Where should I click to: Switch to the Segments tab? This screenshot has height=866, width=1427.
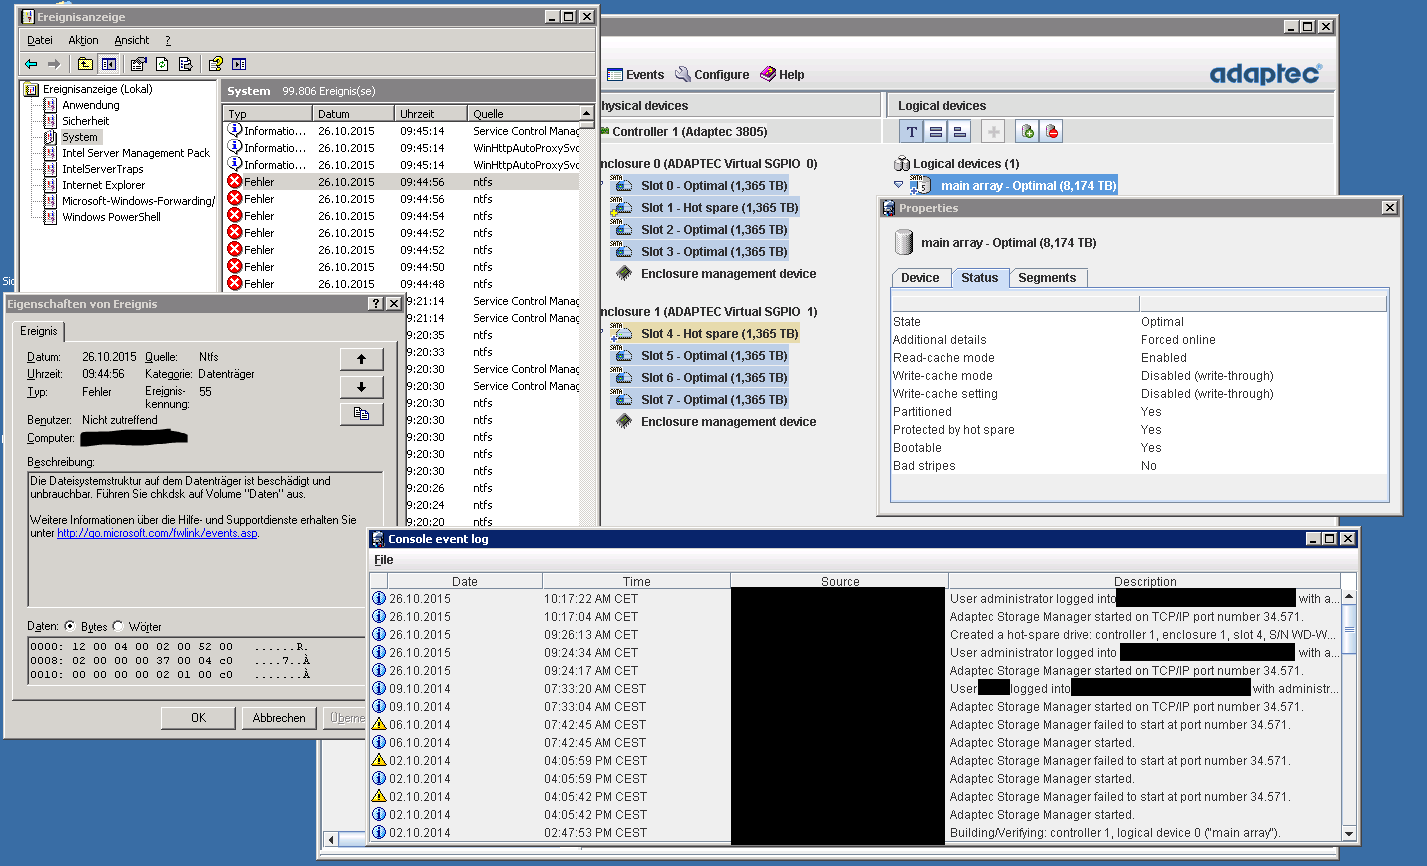1047,278
